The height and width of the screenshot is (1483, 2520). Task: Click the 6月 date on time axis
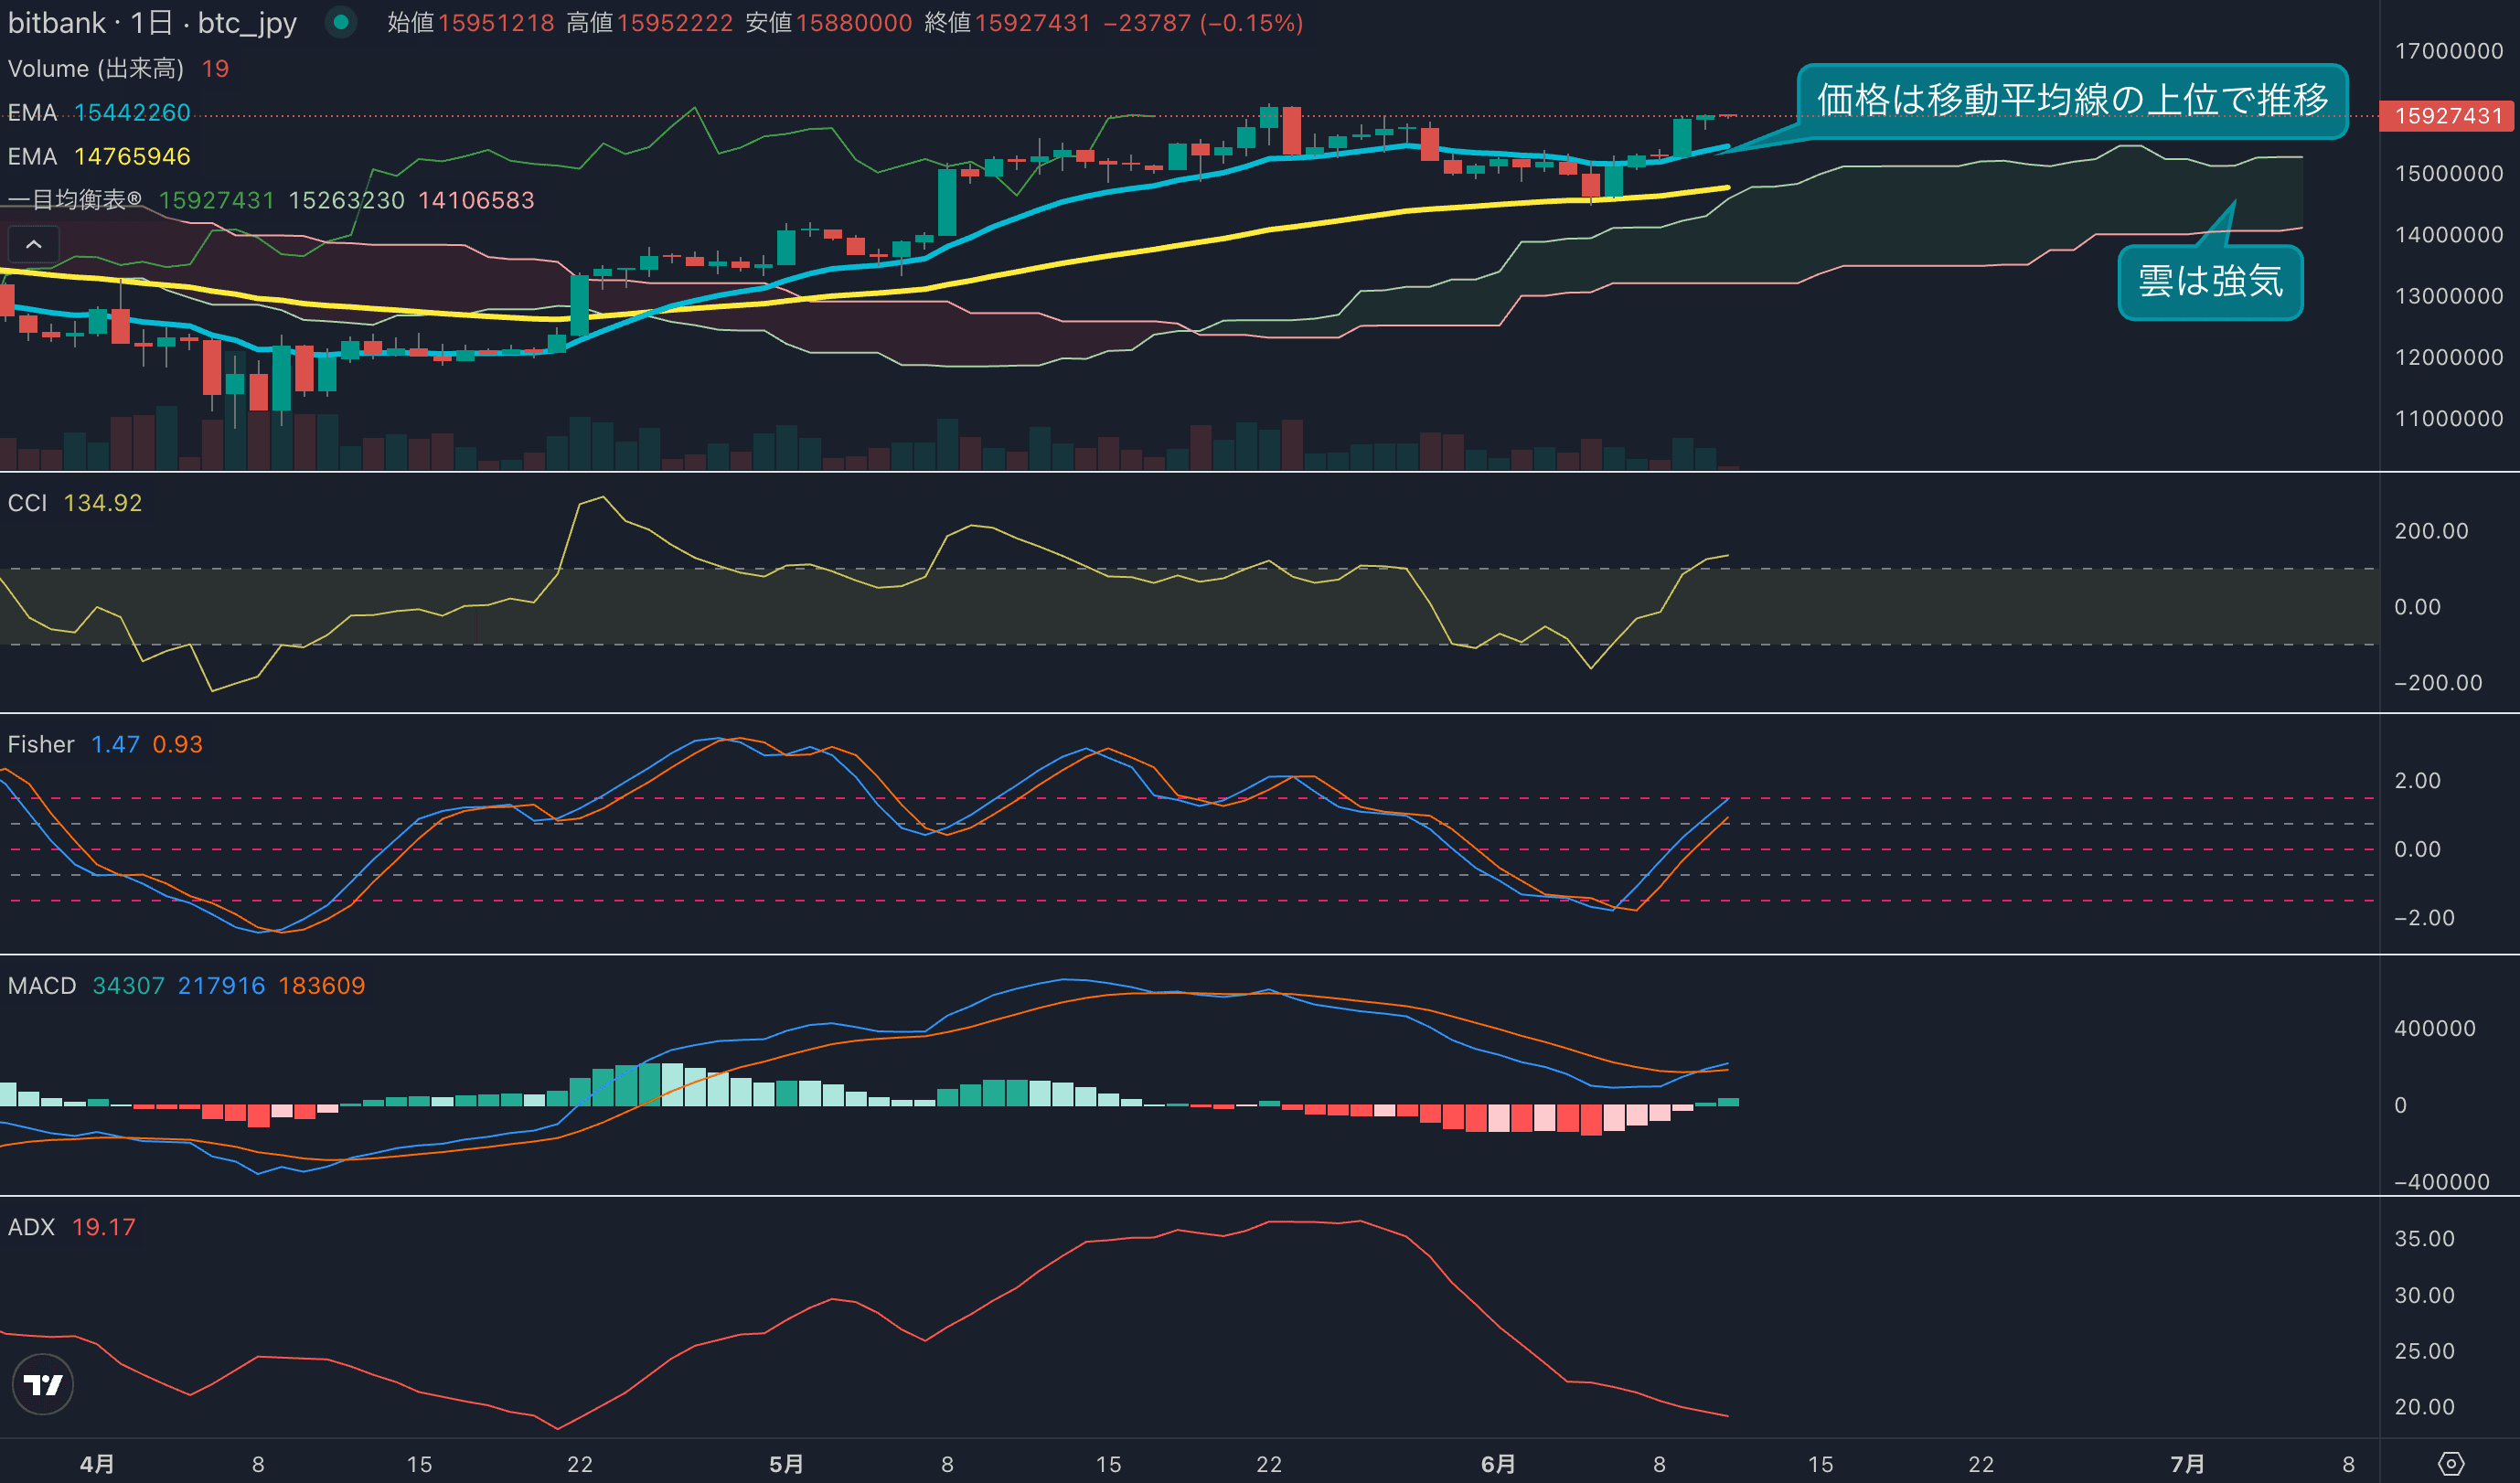1497,1464
